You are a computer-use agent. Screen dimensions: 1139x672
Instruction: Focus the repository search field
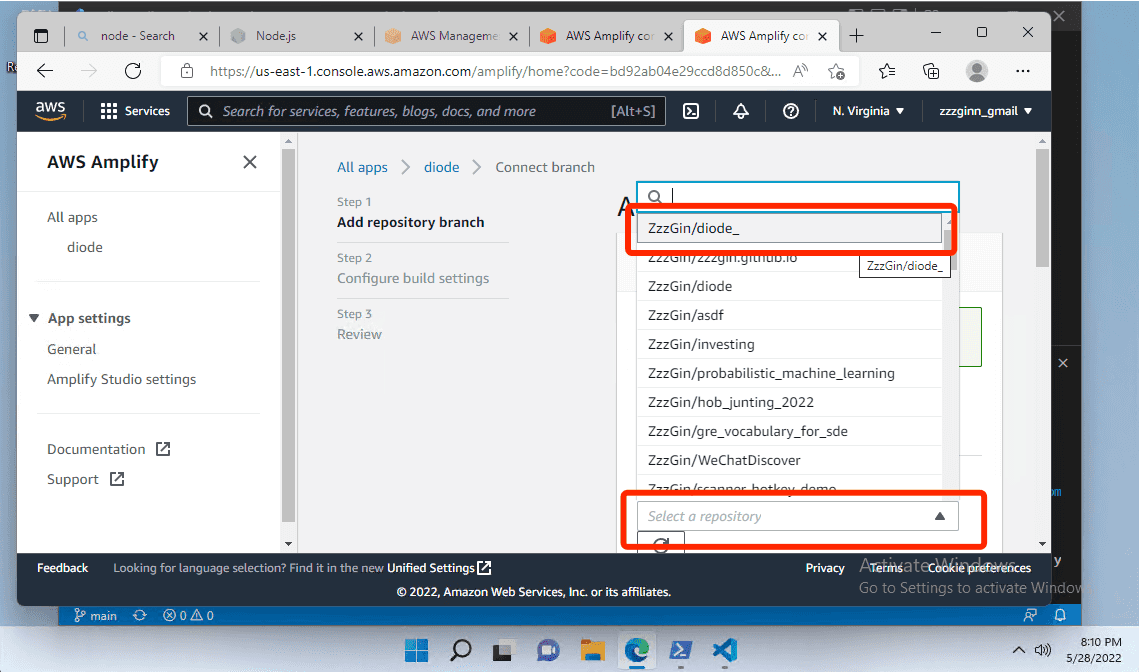click(798, 196)
